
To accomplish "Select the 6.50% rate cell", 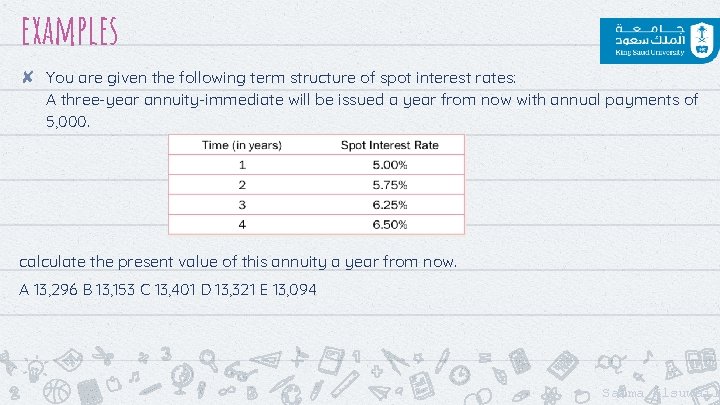I will tap(389, 225).
